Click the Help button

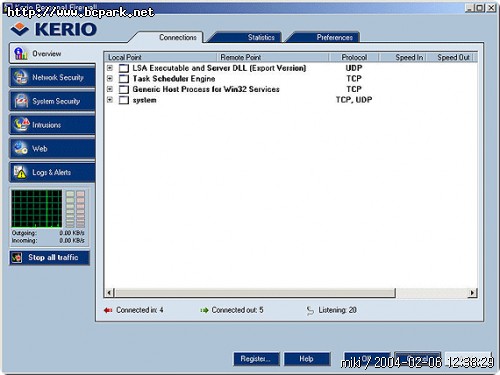coord(307,359)
